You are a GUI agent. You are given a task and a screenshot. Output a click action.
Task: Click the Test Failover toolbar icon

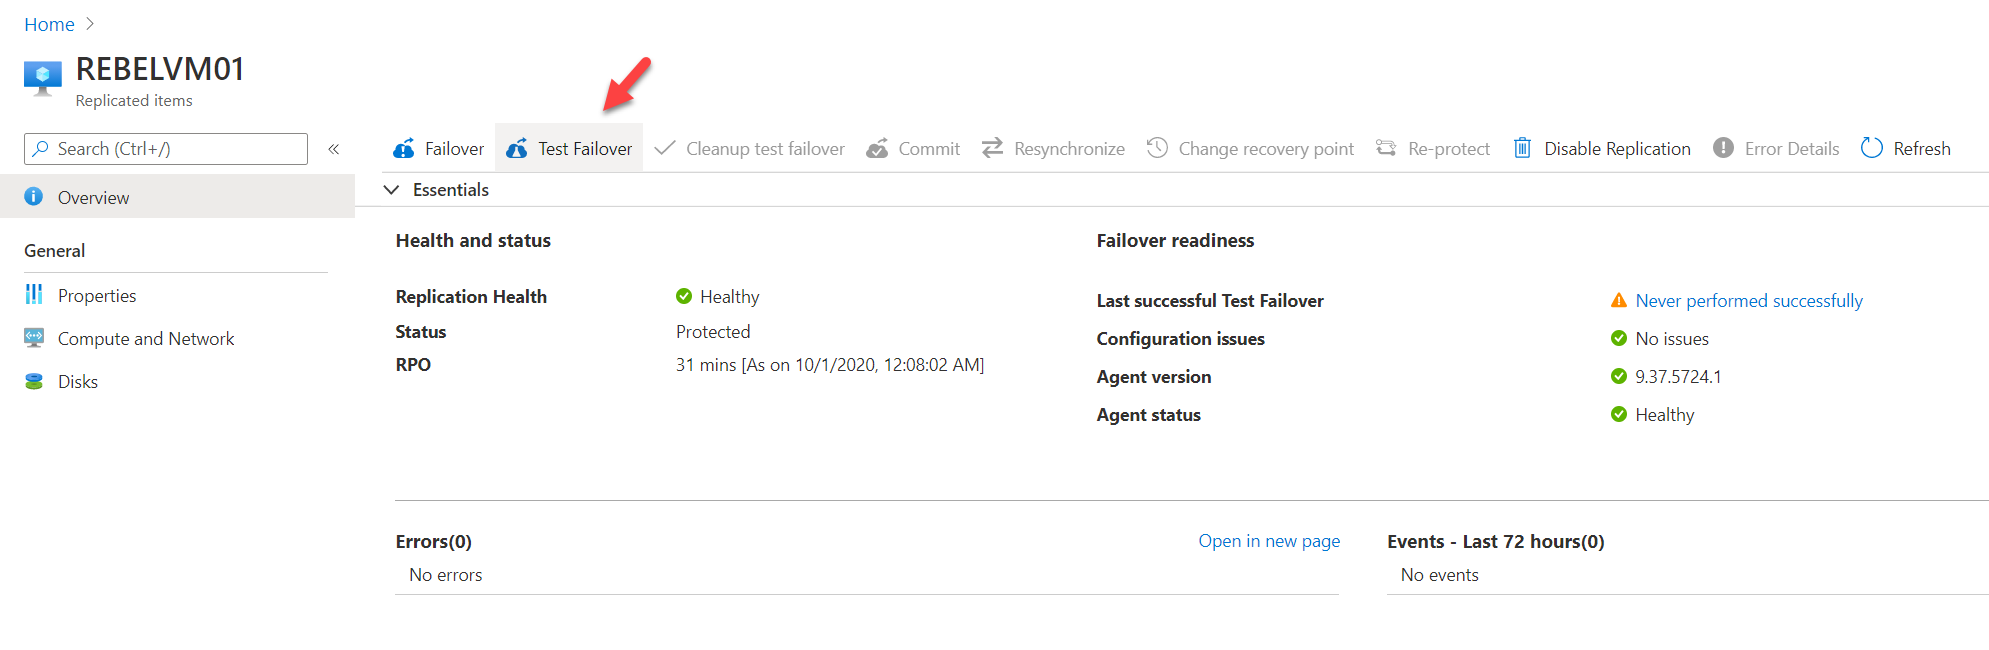pos(517,149)
